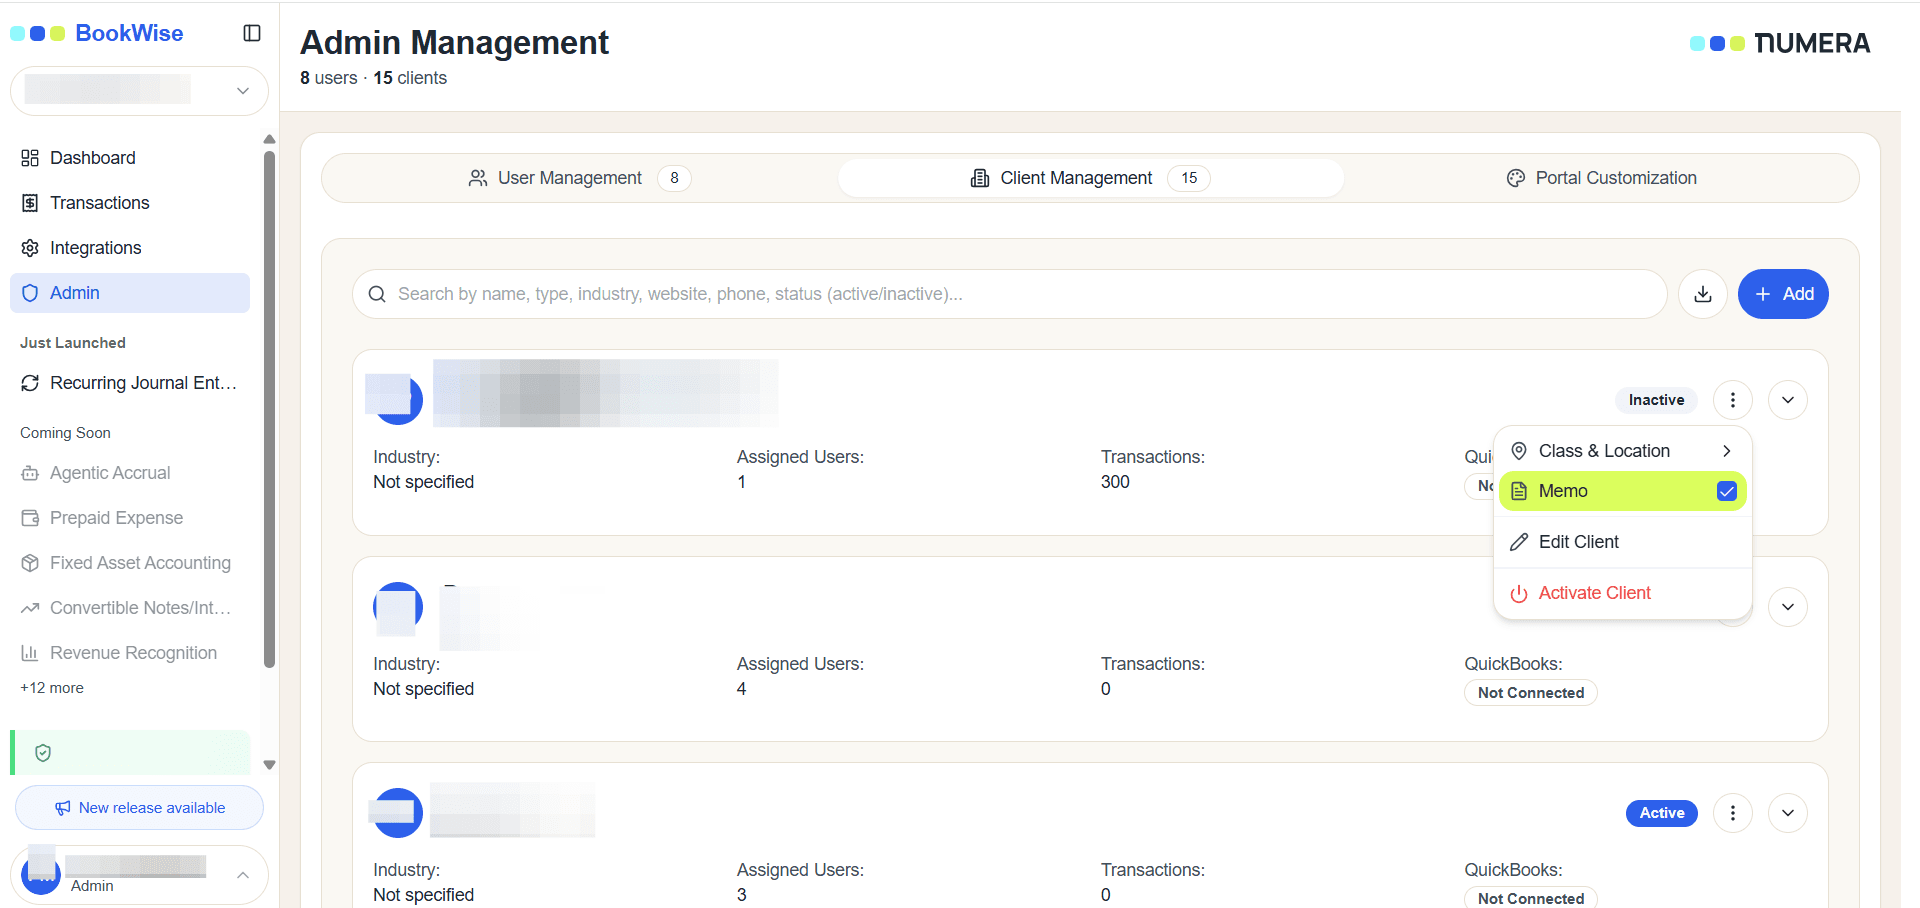Click the BookWise logo
Image resolution: width=1920 pixels, height=908 pixels.
tap(97, 33)
